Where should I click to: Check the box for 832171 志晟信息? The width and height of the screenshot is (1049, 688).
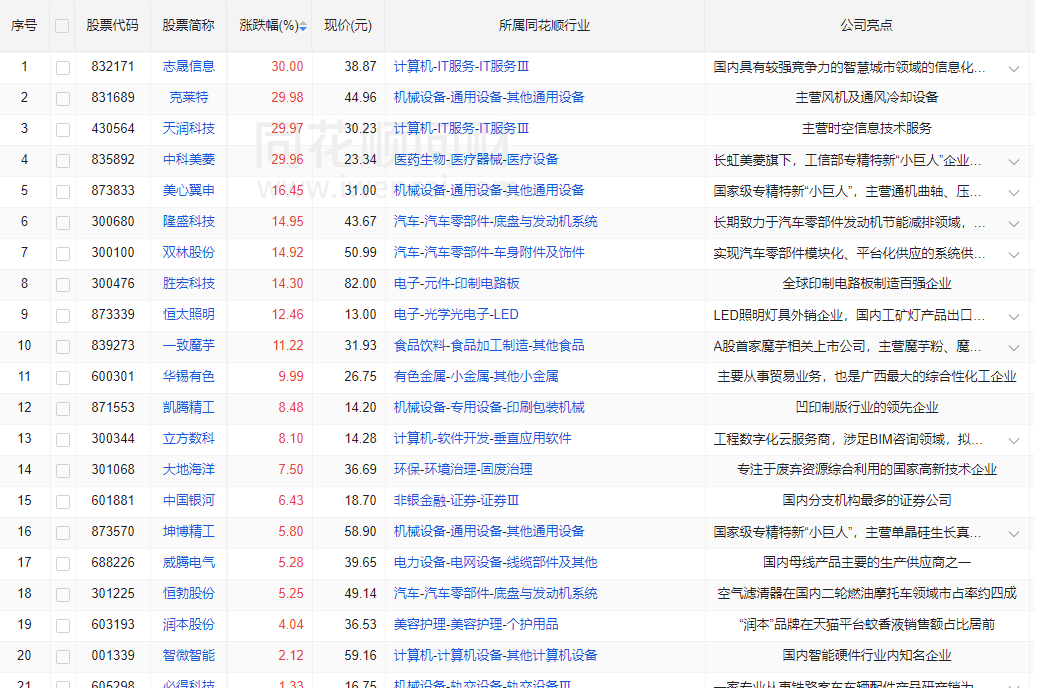[63, 68]
